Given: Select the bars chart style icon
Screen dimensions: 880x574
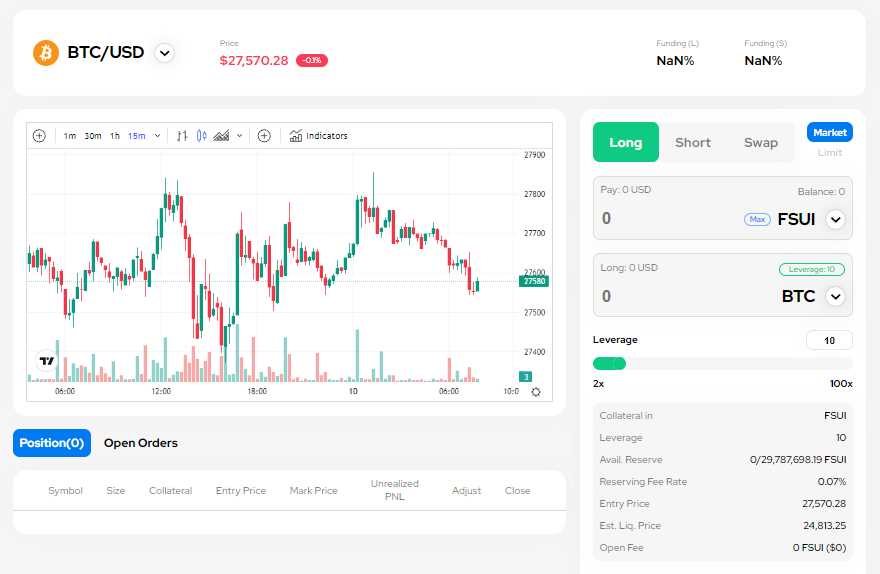Looking at the screenshot, I should click(x=182, y=136).
